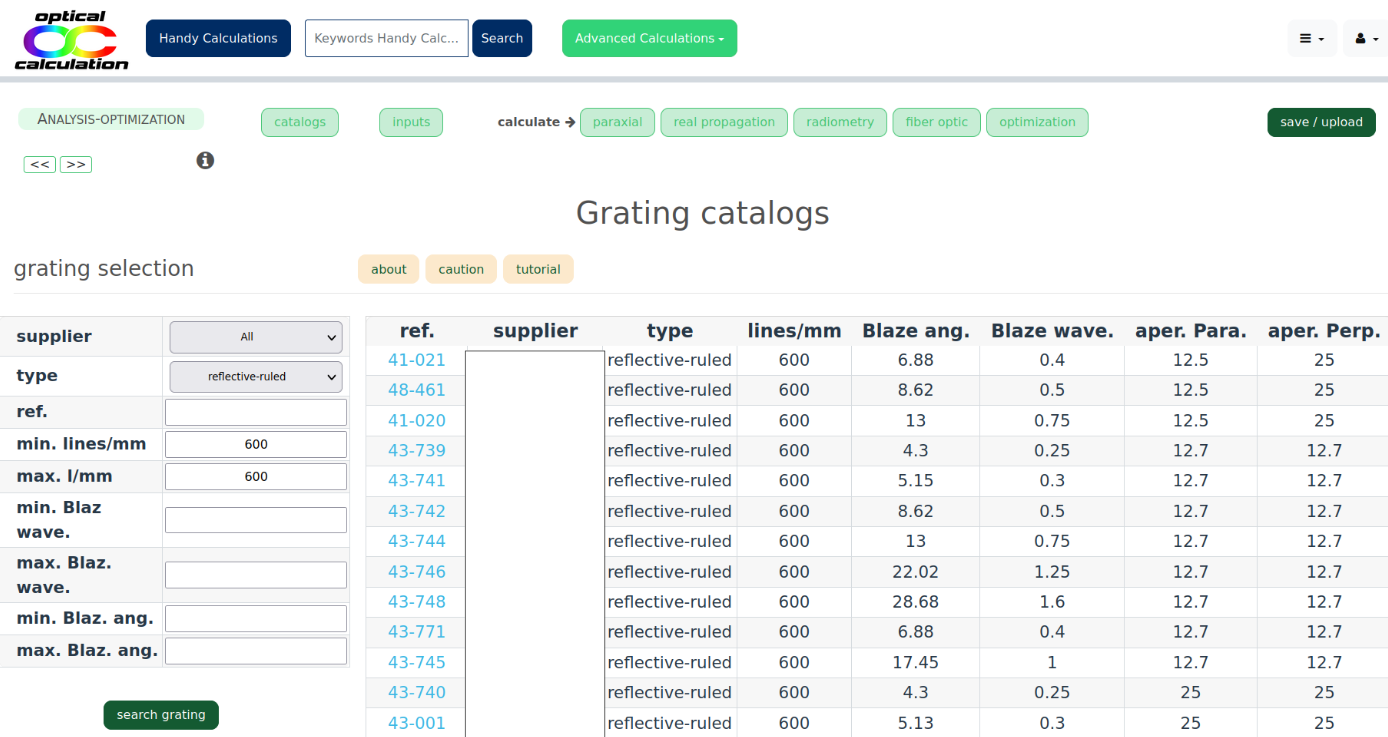
Task: Open the user account icon menu
Action: (1366, 39)
